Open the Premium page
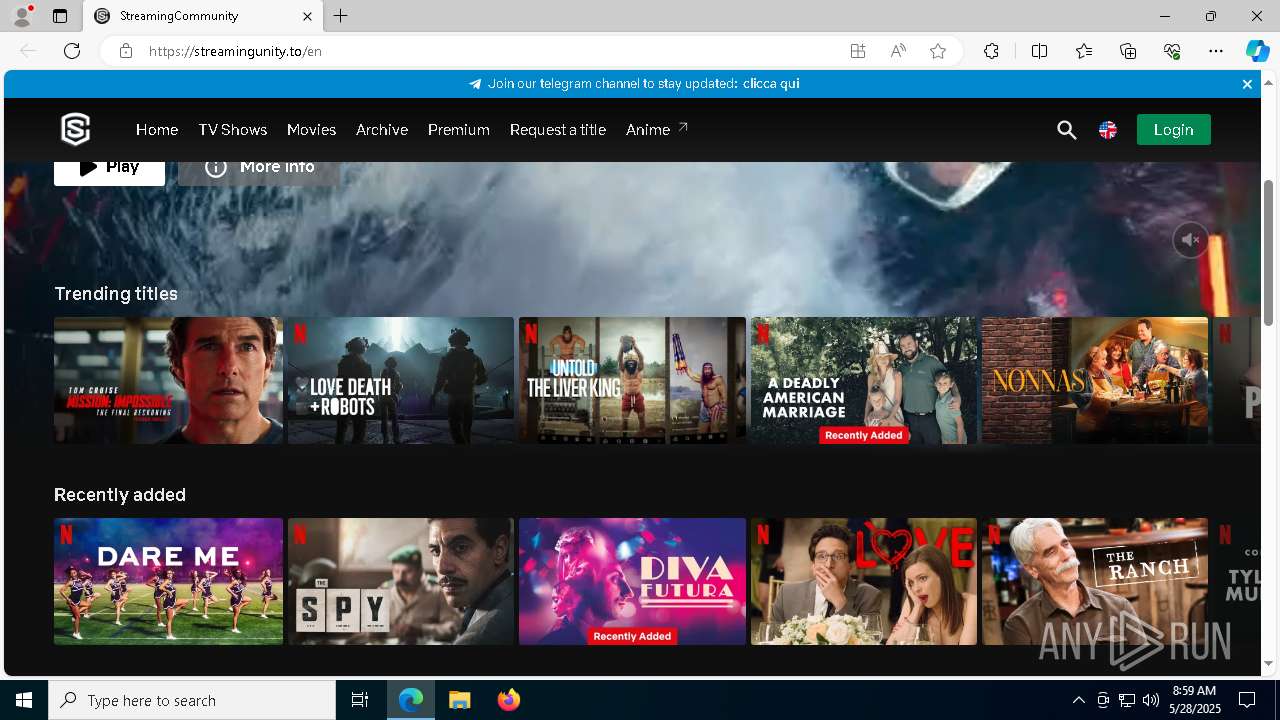The height and width of the screenshot is (720, 1280). [459, 130]
